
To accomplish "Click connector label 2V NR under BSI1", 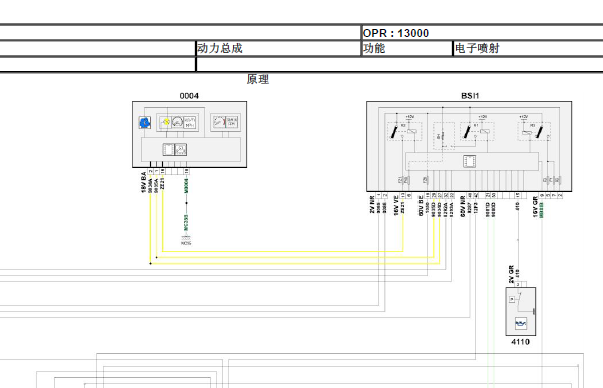I will click(372, 205).
